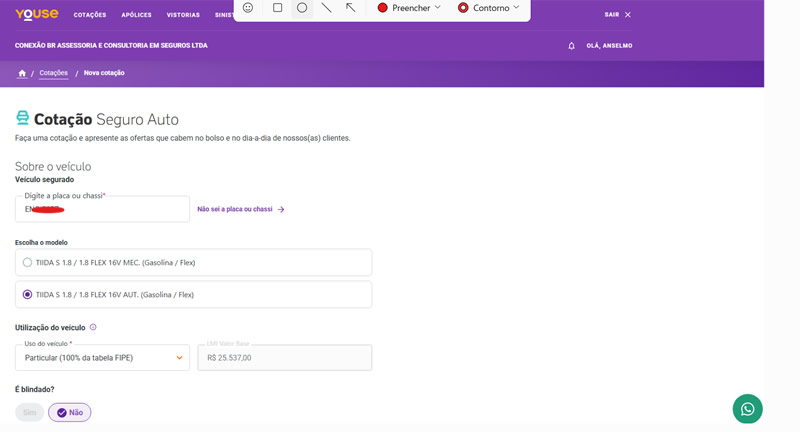Select the line drawing tool
The height and width of the screenshot is (432, 800).
coord(327,8)
